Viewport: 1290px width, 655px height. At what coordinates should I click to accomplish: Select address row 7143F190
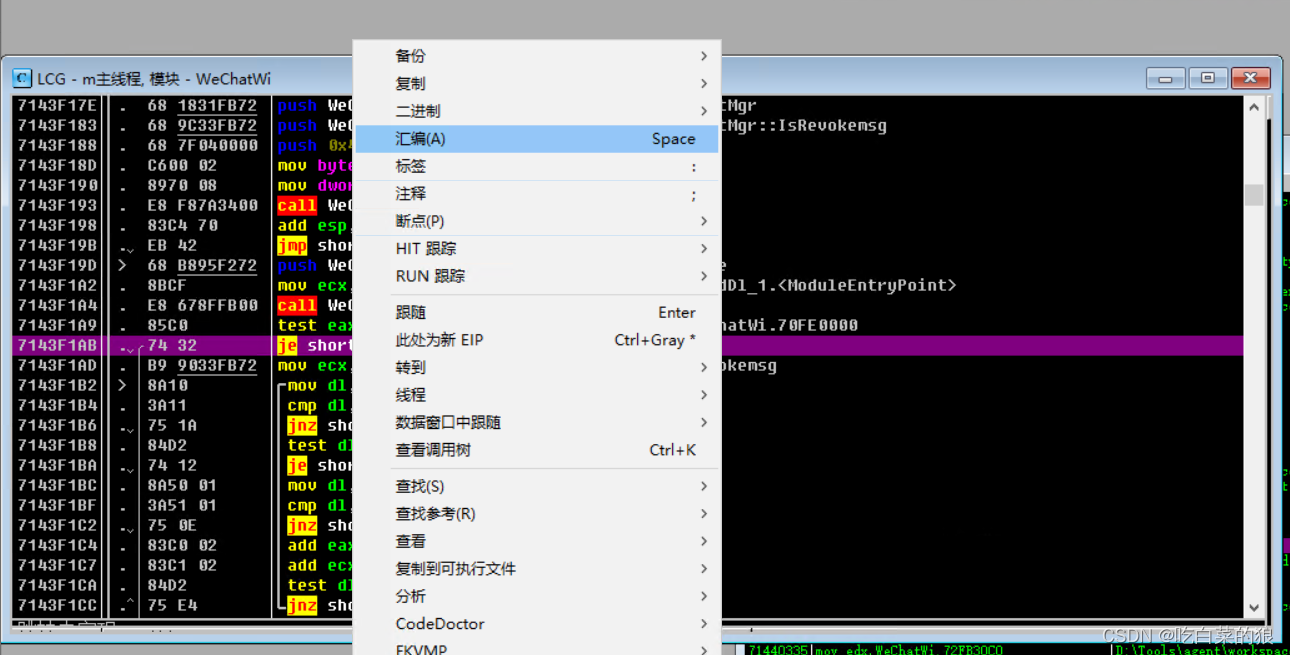click(58, 186)
